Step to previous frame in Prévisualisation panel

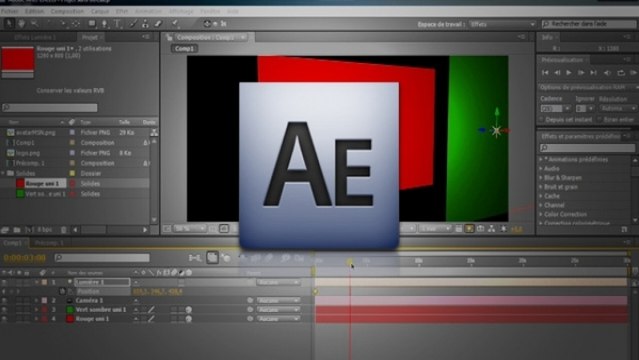click(557, 73)
